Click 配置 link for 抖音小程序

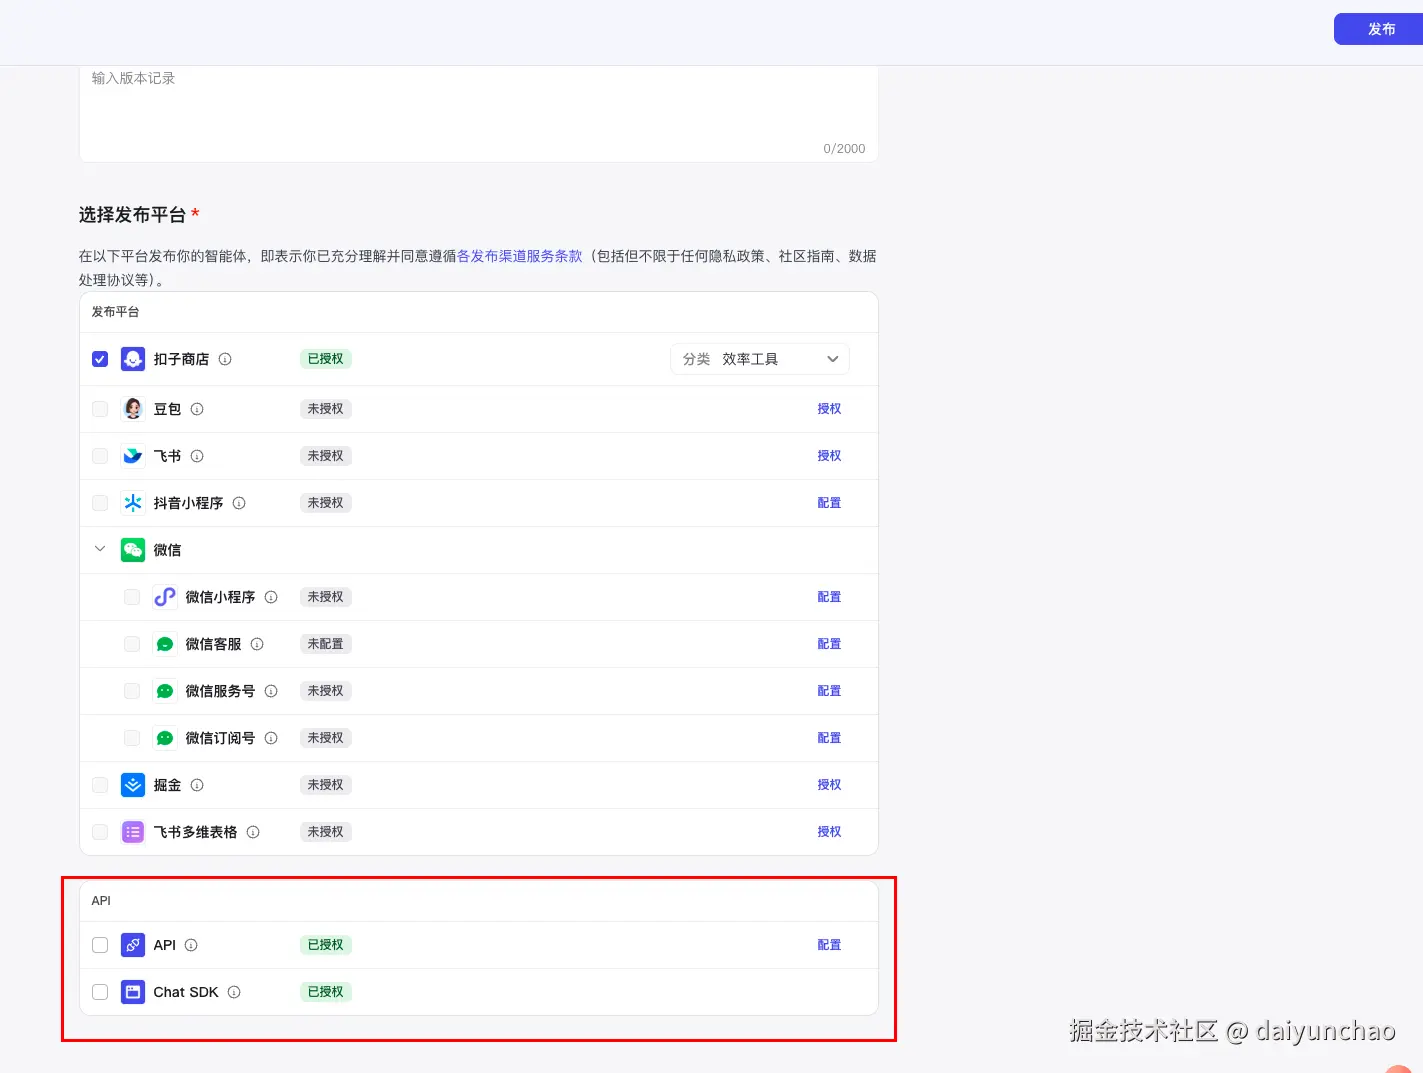click(x=829, y=503)
